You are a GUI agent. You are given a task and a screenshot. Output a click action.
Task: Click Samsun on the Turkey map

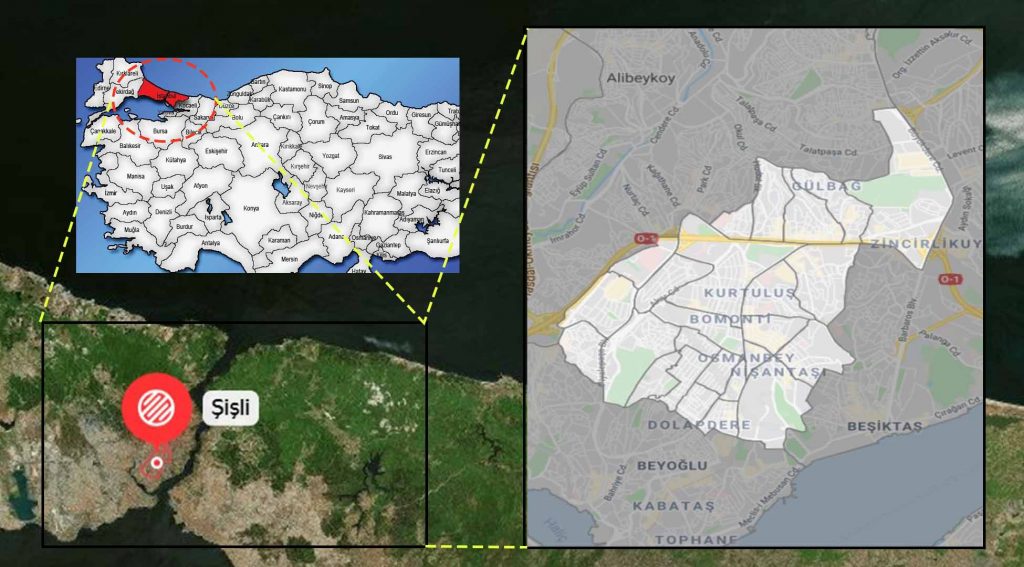pos(349,101)
